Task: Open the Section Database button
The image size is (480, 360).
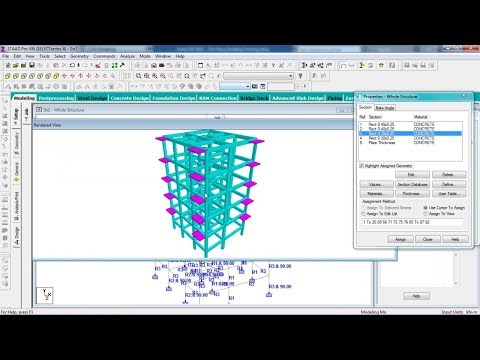Action: point(412,184)
